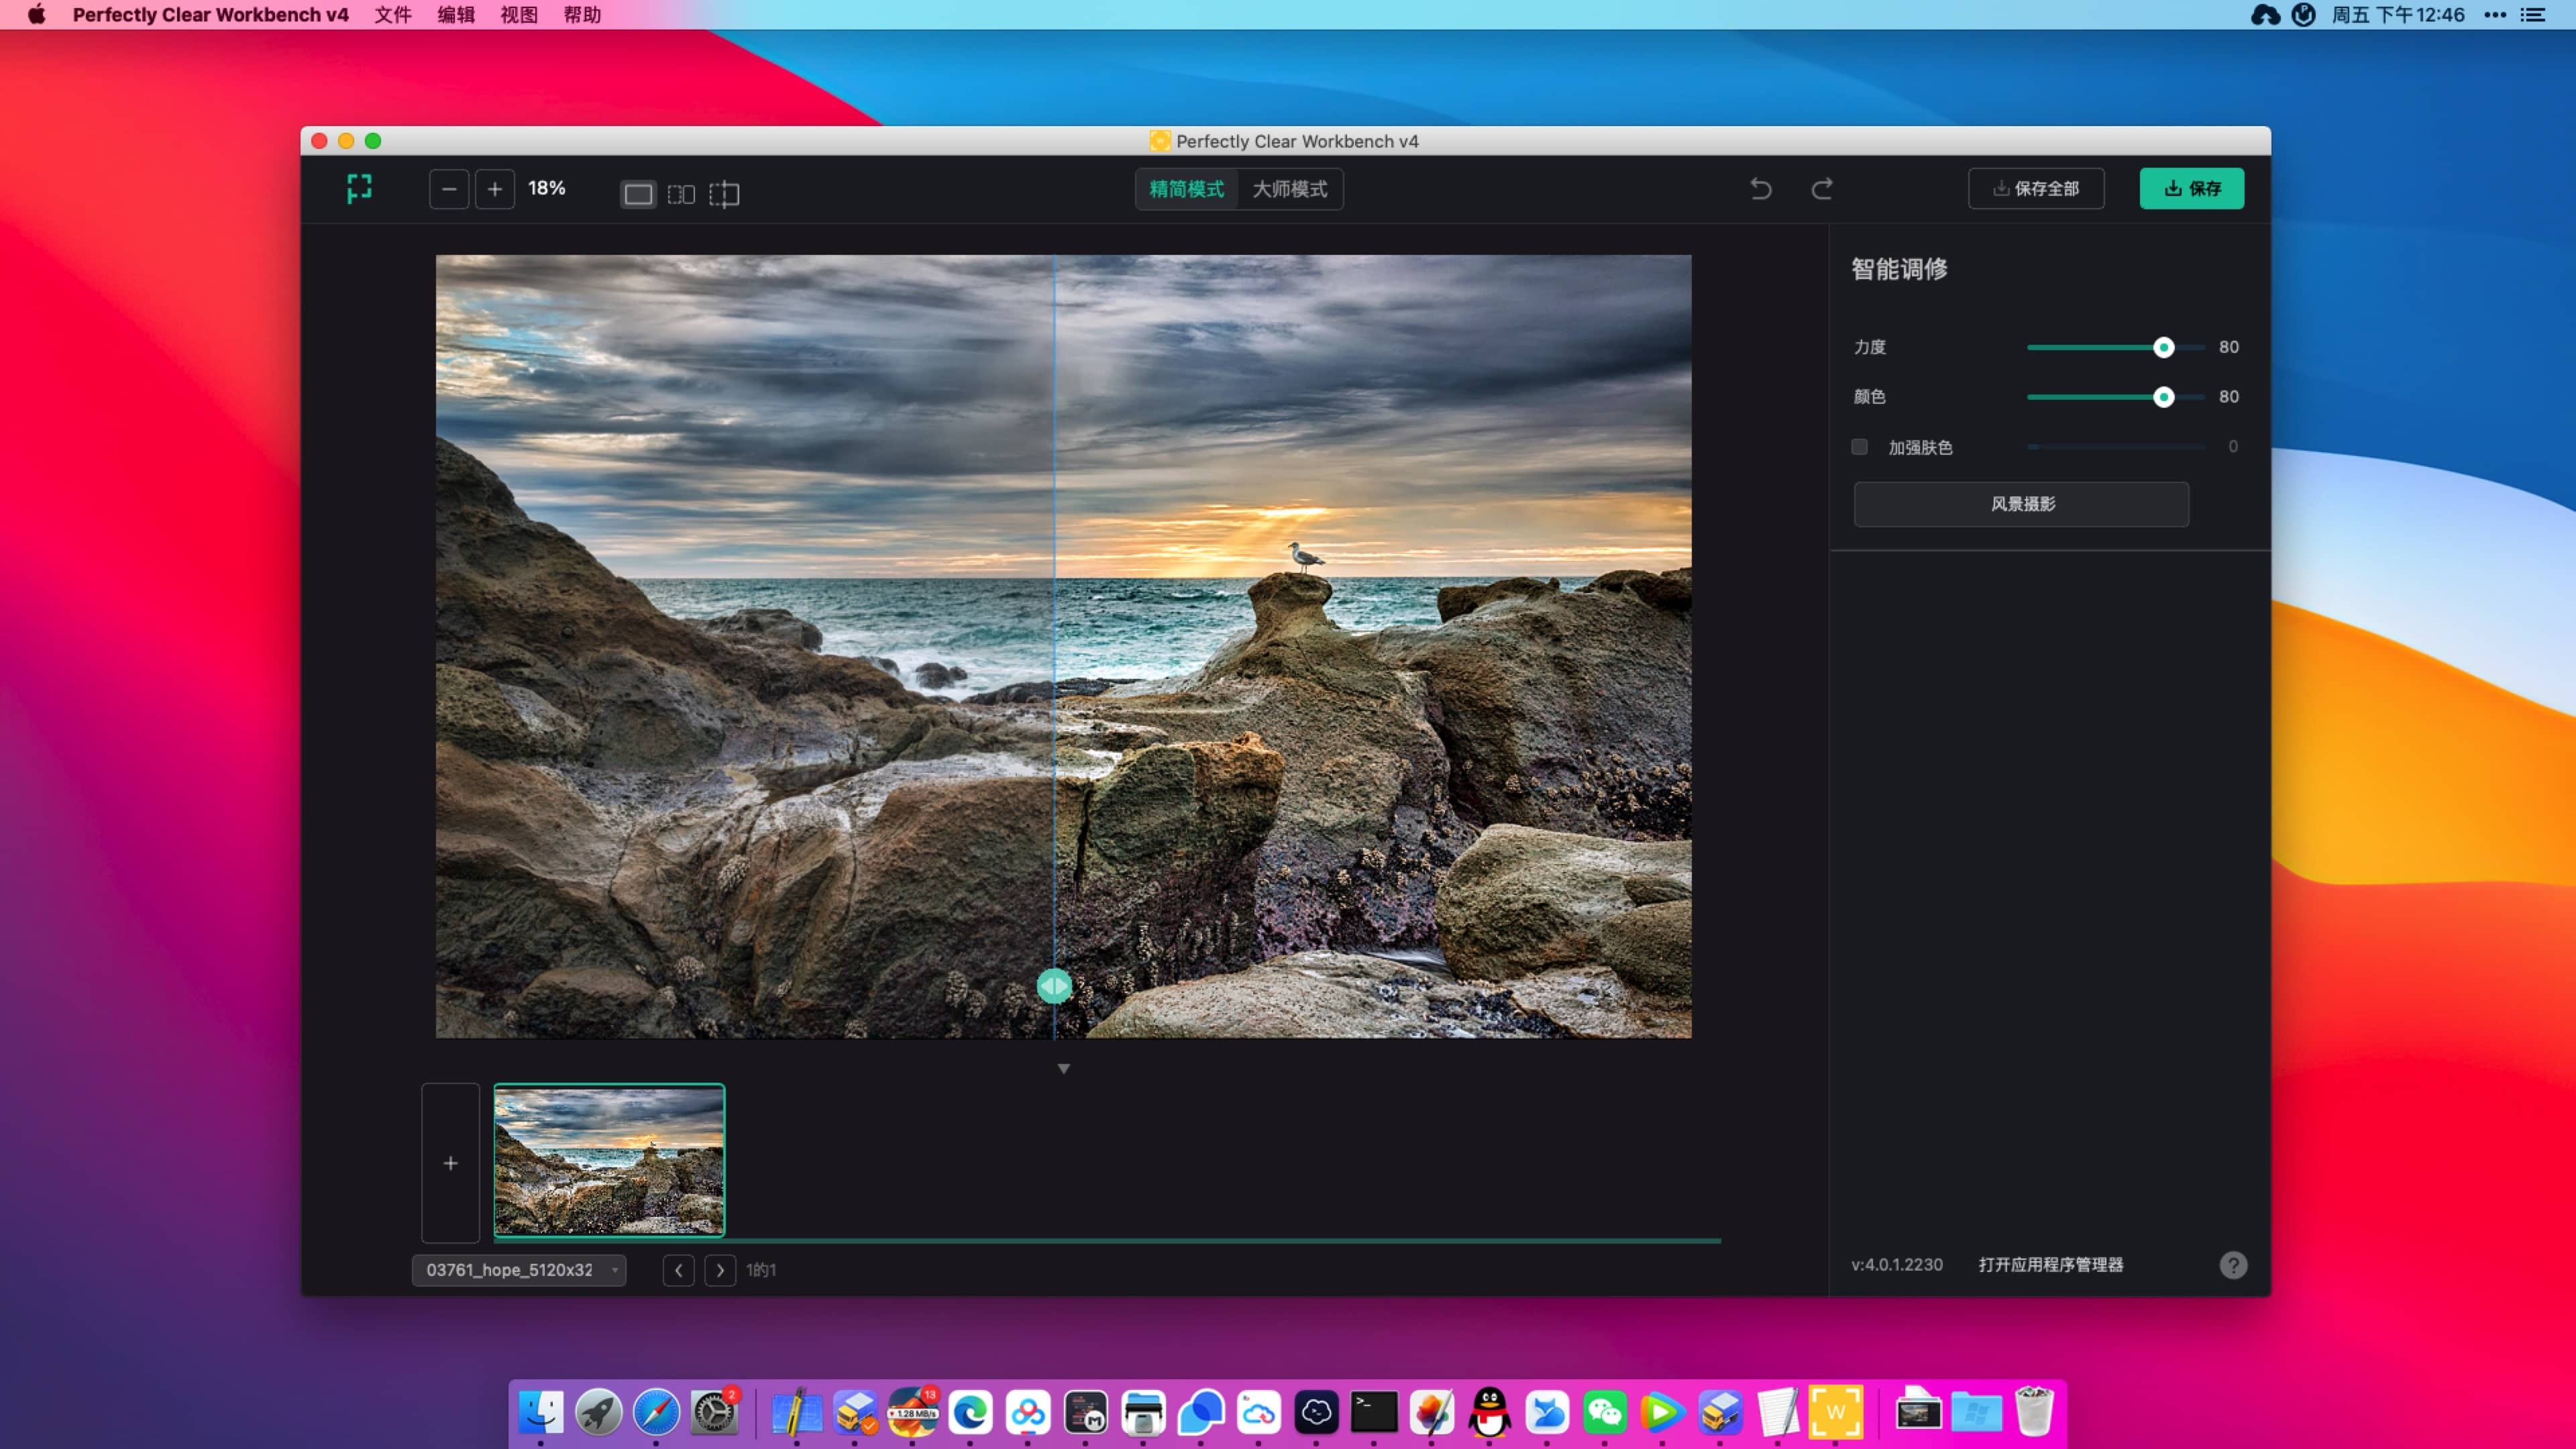Click the 18% zoom value
2576x1449 pixels.
click(x=547, y=188)
